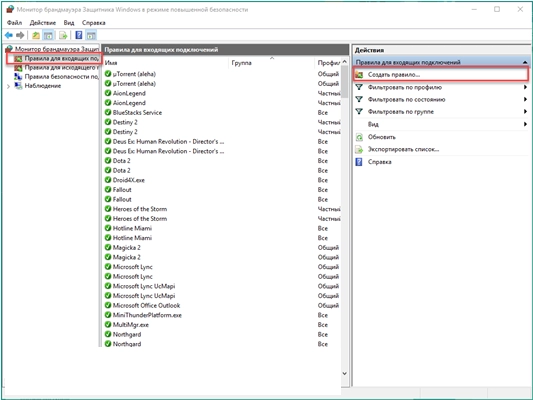Screen dimensions: 533x400
Task: Select the BlueStacks Service rule row
Action: point(223,112)
